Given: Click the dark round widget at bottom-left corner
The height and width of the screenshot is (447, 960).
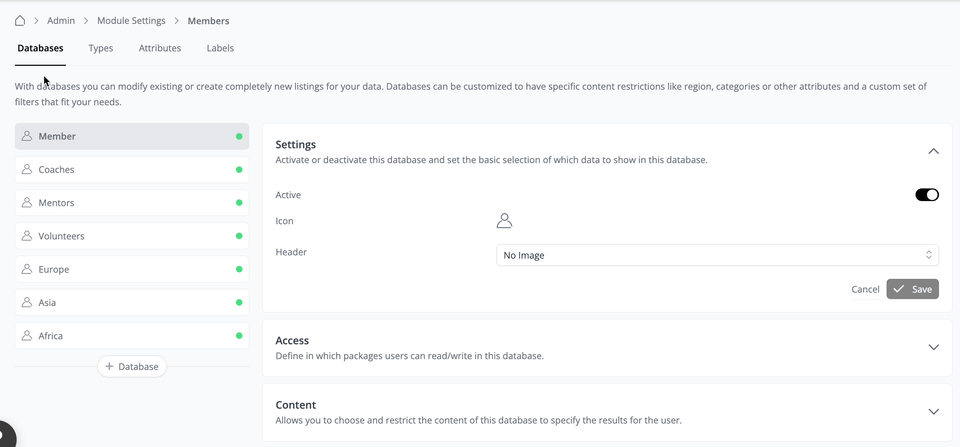Looking at the screenshot, I should [5, 435].
